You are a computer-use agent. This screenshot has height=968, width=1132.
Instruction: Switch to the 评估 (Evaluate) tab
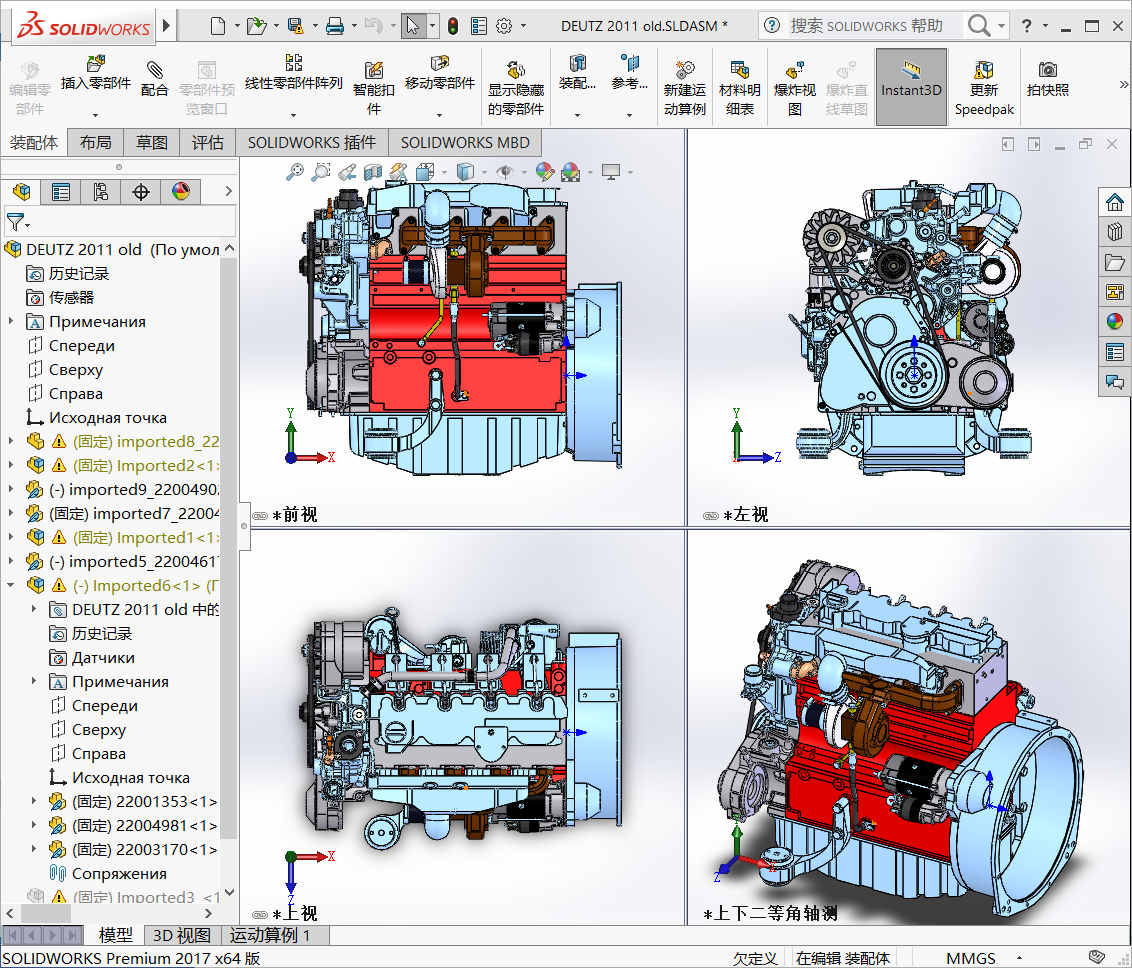[208, 143]
